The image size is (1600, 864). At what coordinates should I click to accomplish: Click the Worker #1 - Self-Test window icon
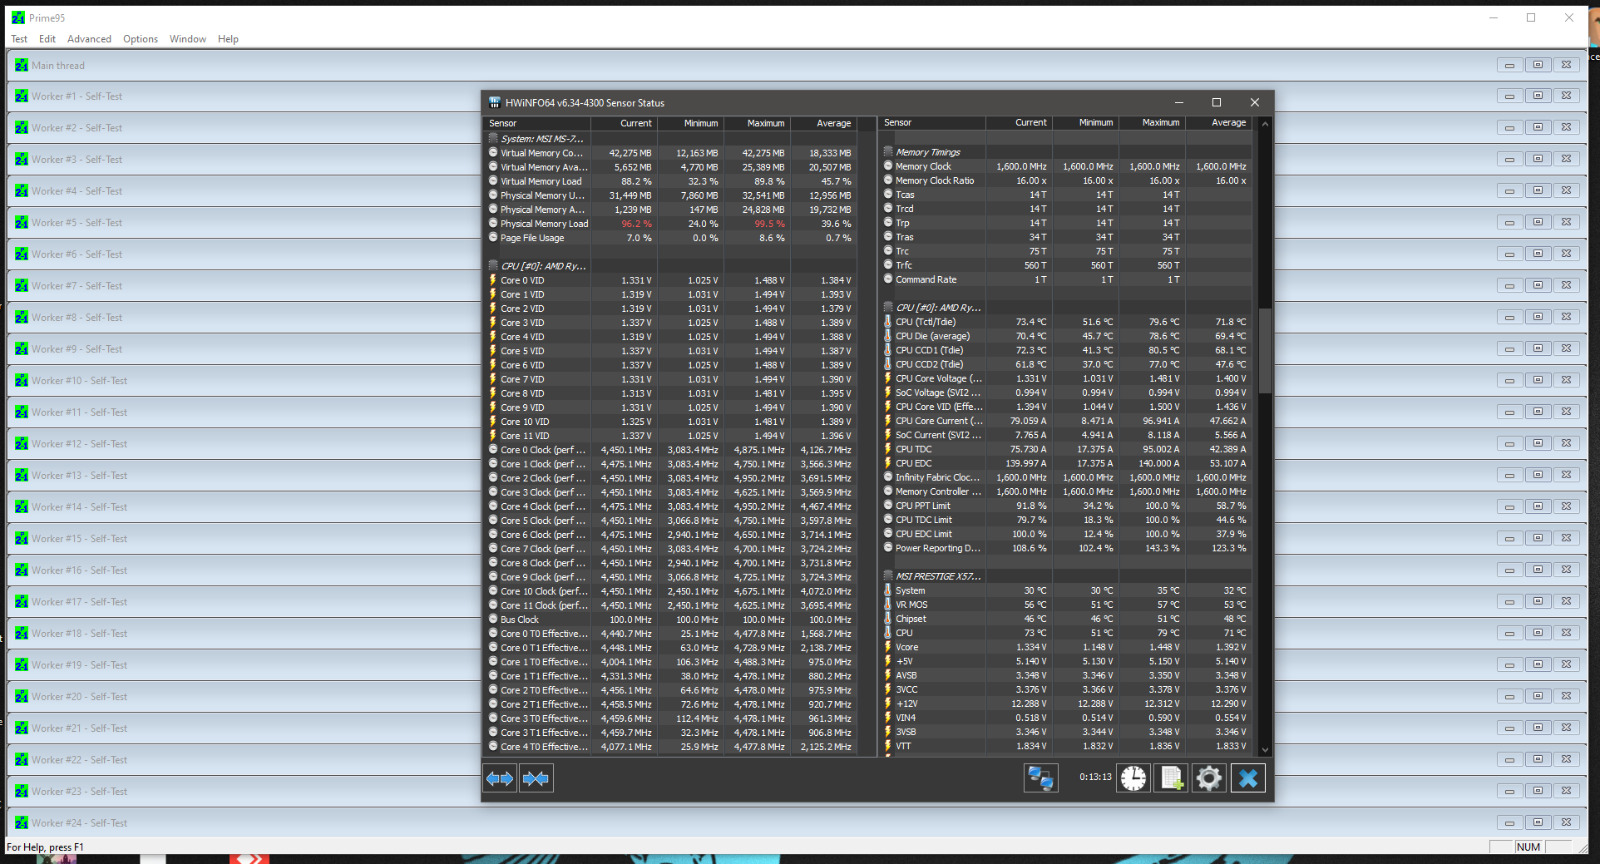coord(21,96)
